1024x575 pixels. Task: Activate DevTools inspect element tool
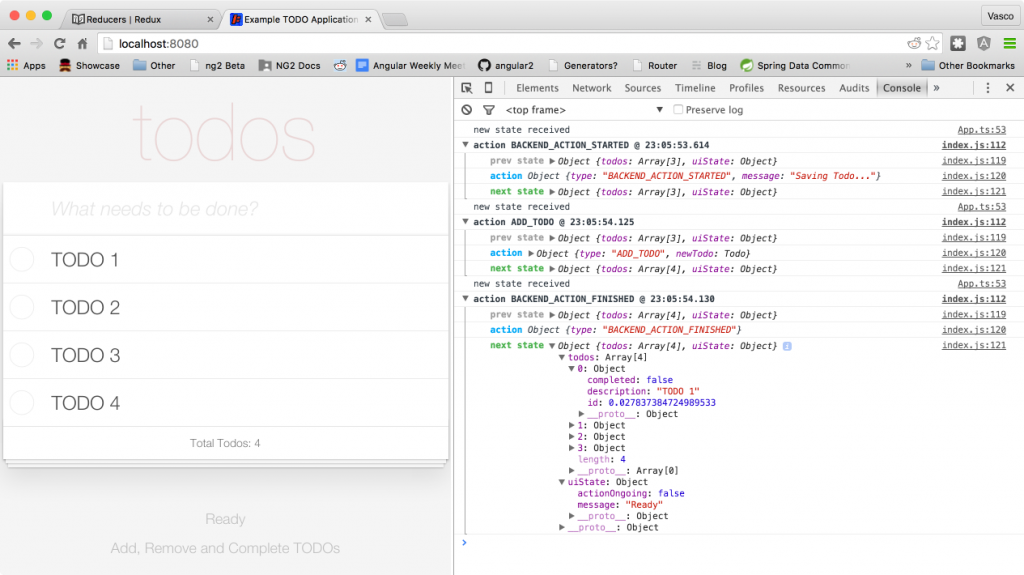pos(466,88)
